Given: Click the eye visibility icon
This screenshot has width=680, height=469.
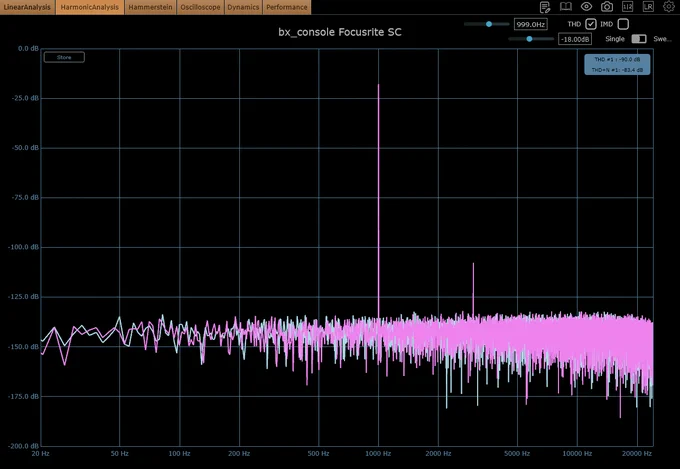Looking at the screenshot, I should tap(586, 7).
